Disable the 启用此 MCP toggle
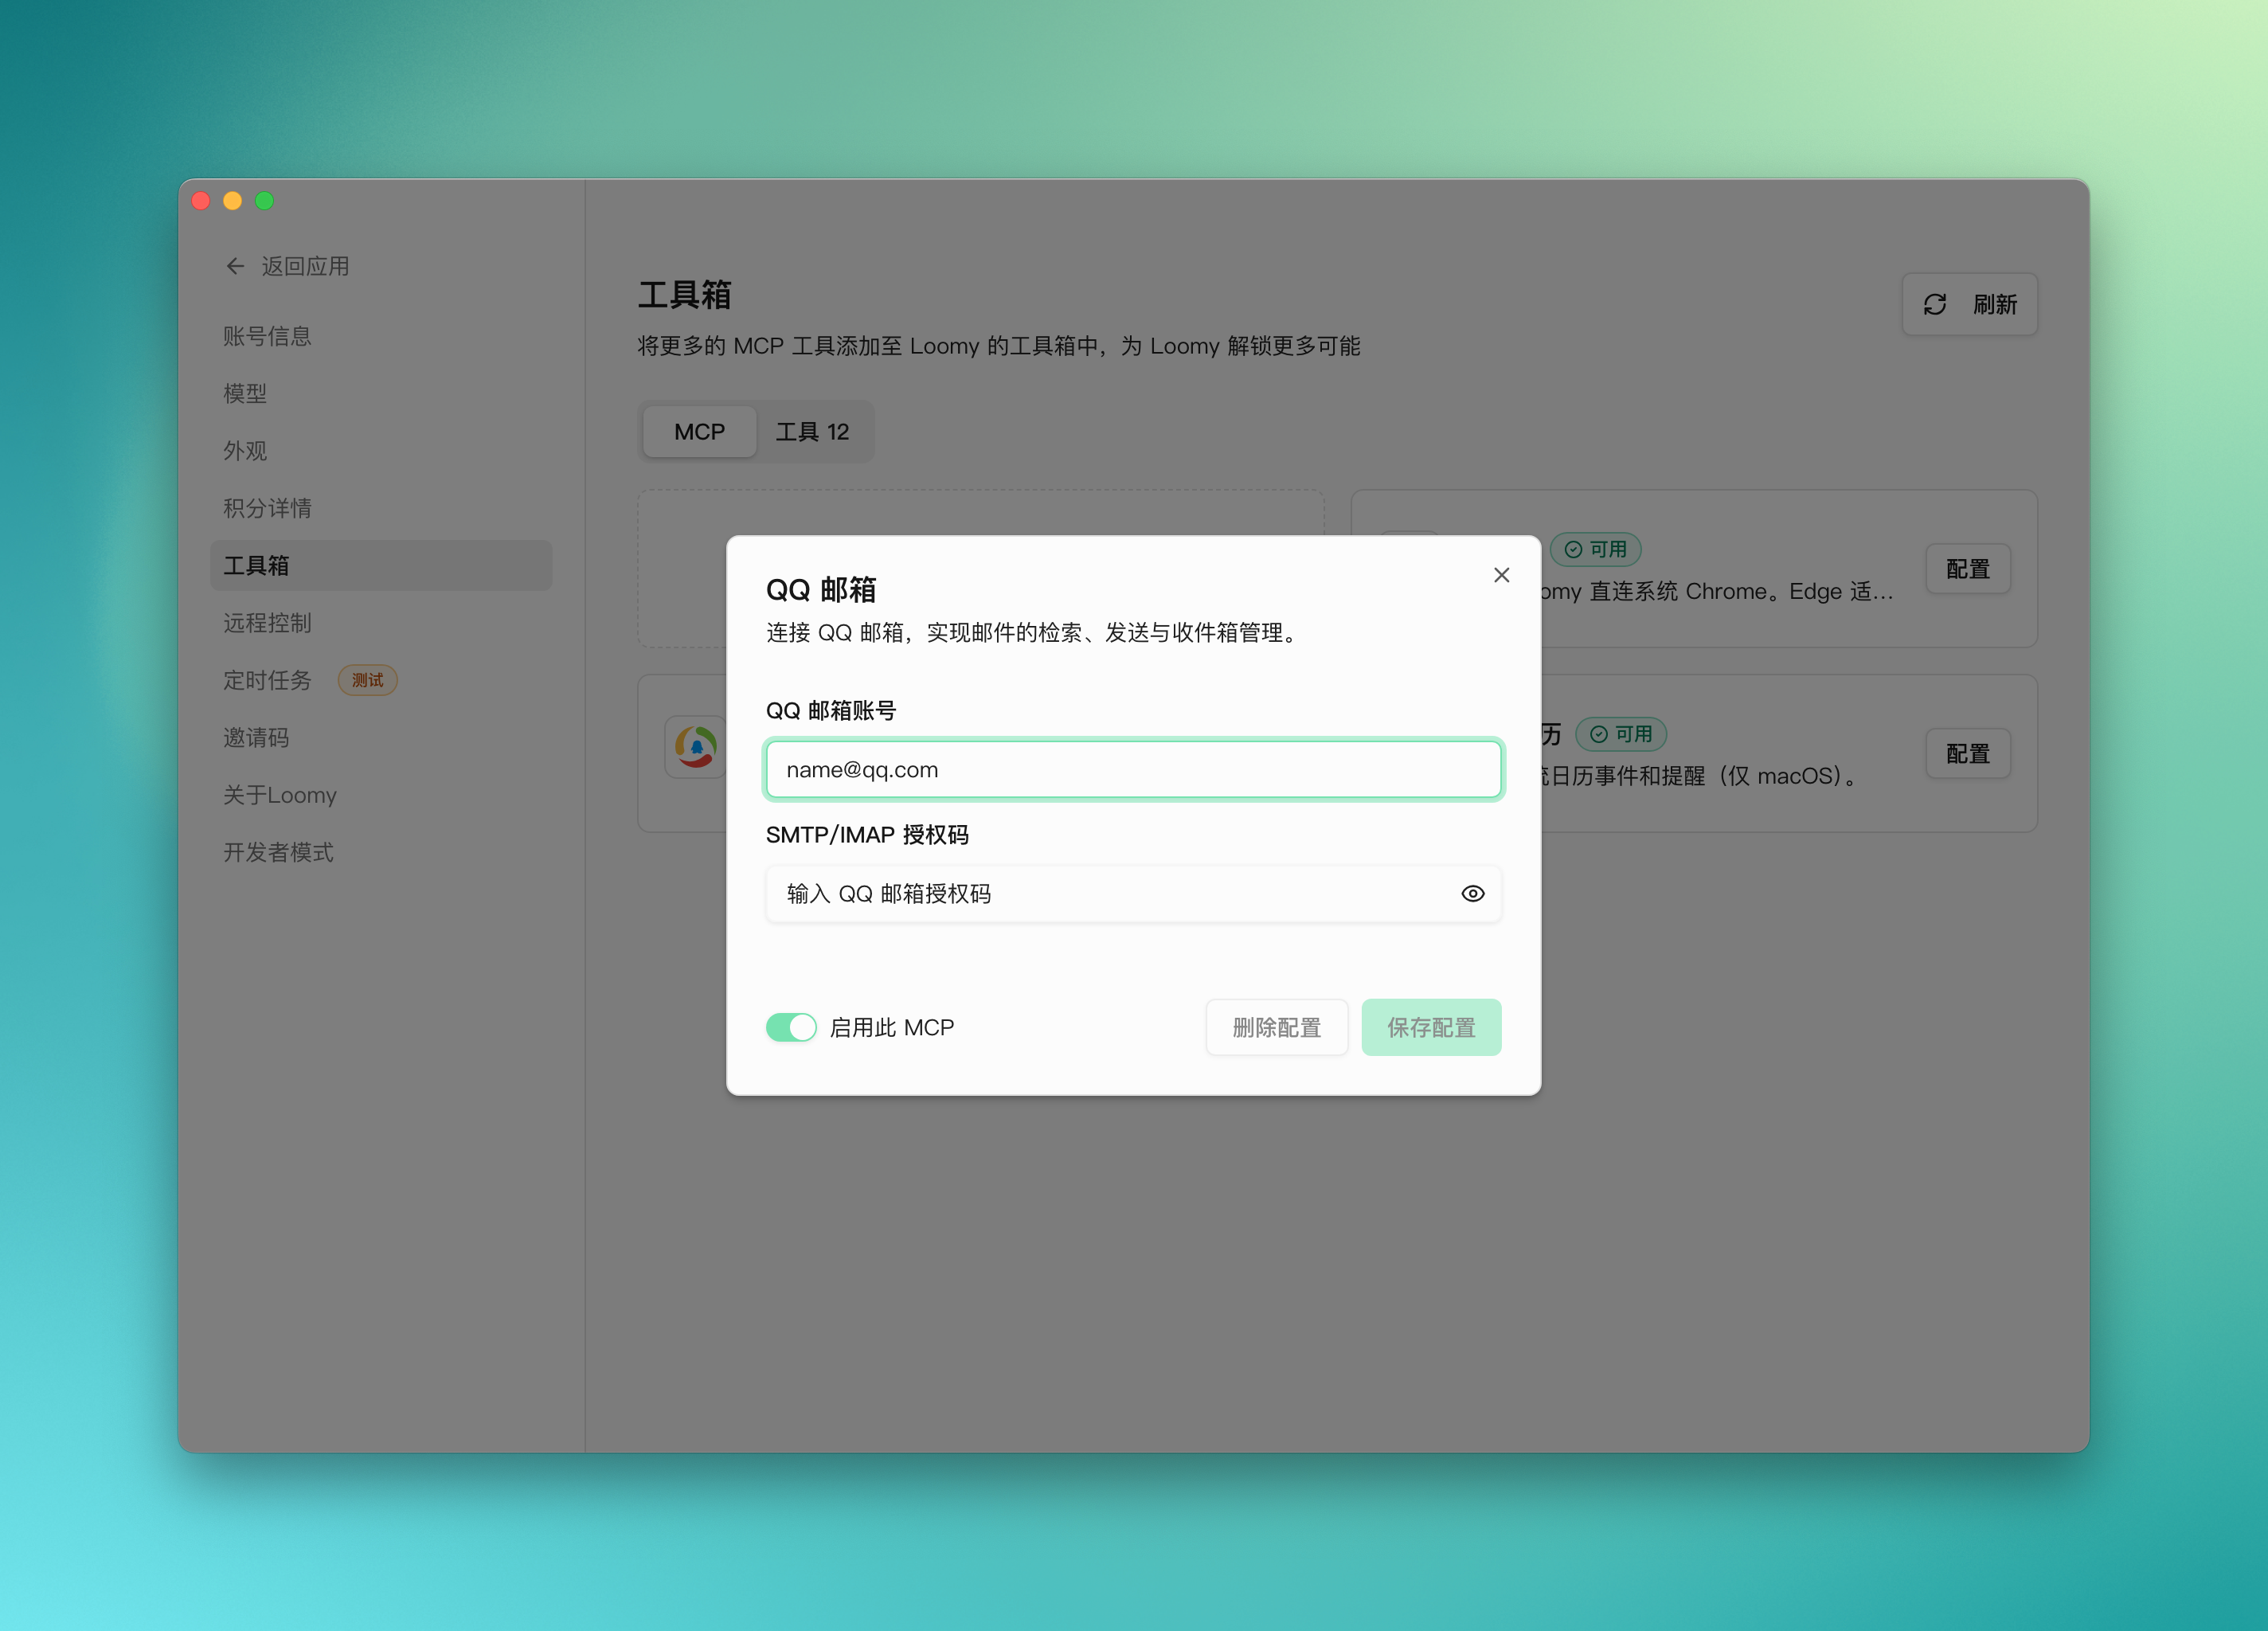The image size is (2268, 1631). pos(791,1027)
